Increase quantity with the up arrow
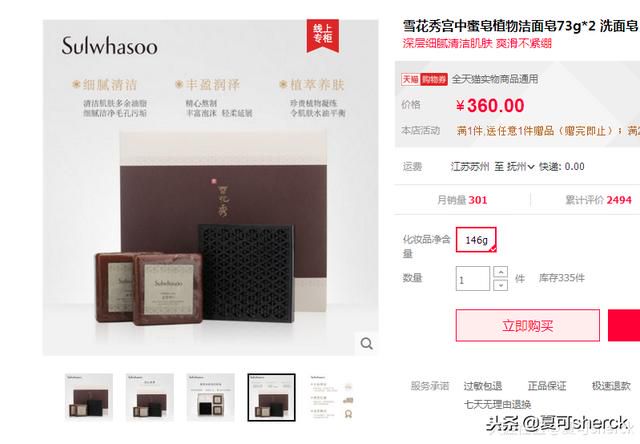640x444 pixels. tap(500, 272)
